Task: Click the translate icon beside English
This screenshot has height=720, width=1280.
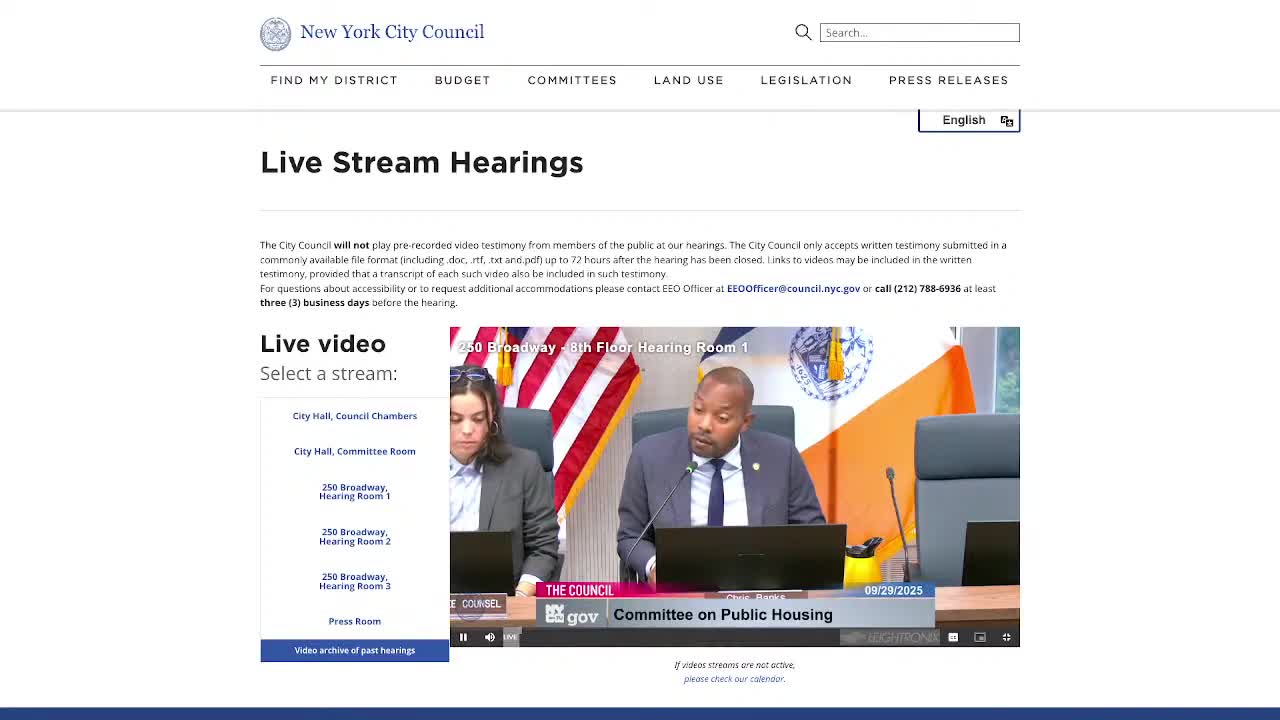Action: [x=1007, y=121]
